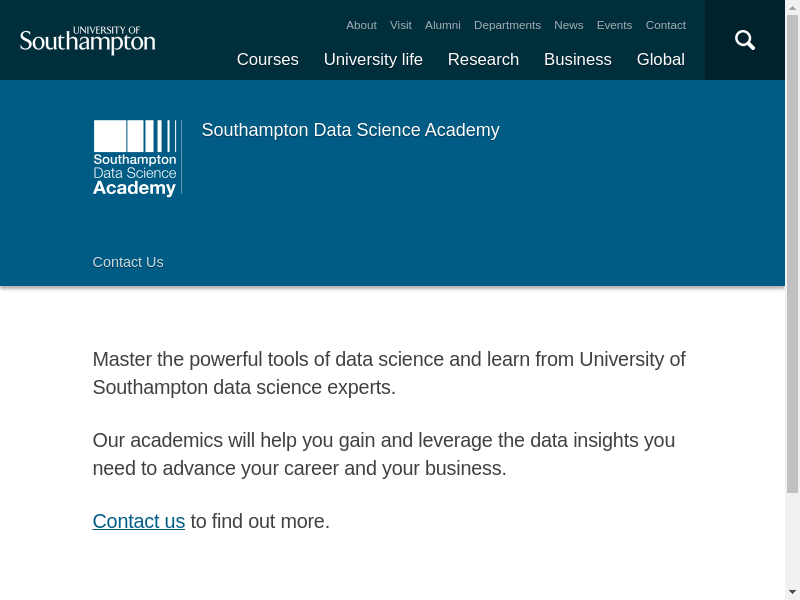This screenshot has height=600, width=800.
Task: Go to the Research section
Action: [483, 60]
